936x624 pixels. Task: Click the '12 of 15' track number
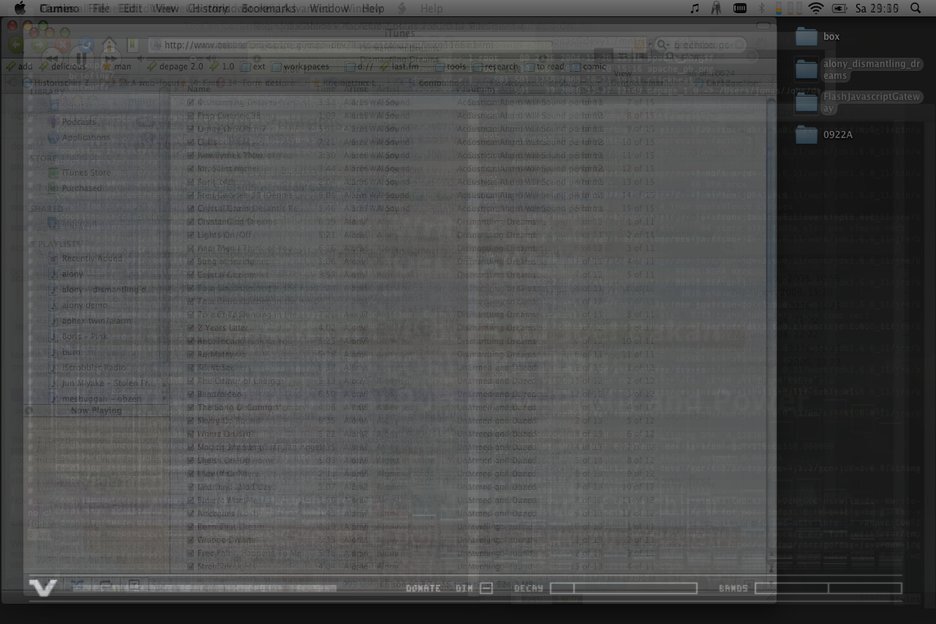coord(638,168)
